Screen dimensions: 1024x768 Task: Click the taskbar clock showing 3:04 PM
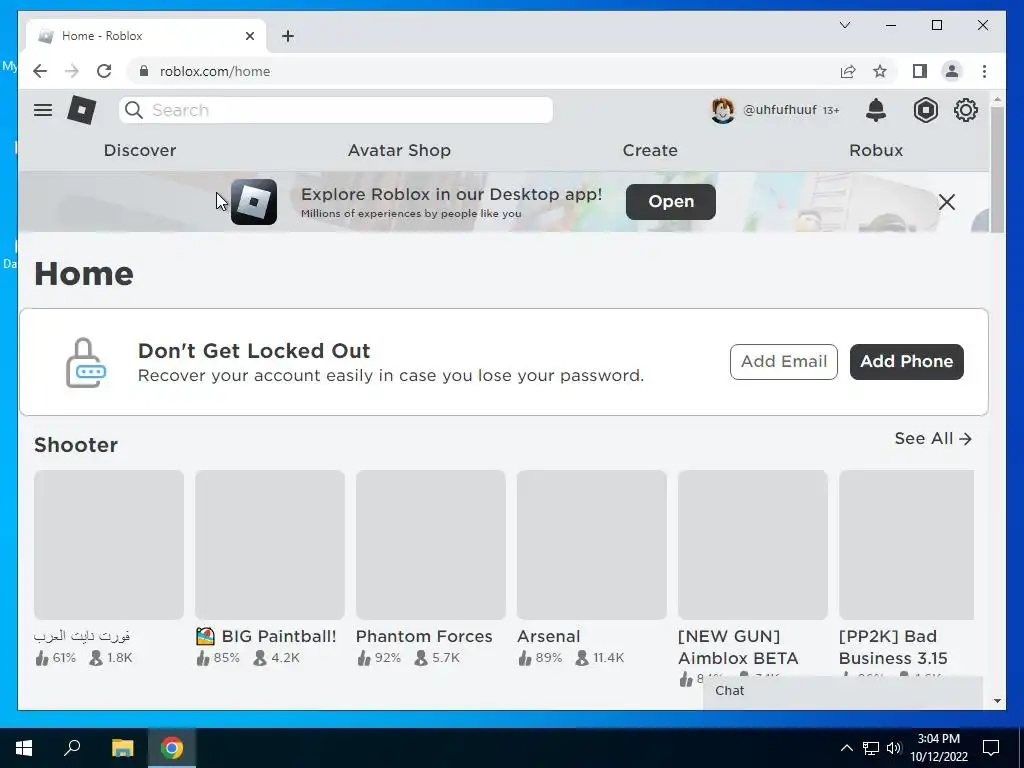[938, 748]
